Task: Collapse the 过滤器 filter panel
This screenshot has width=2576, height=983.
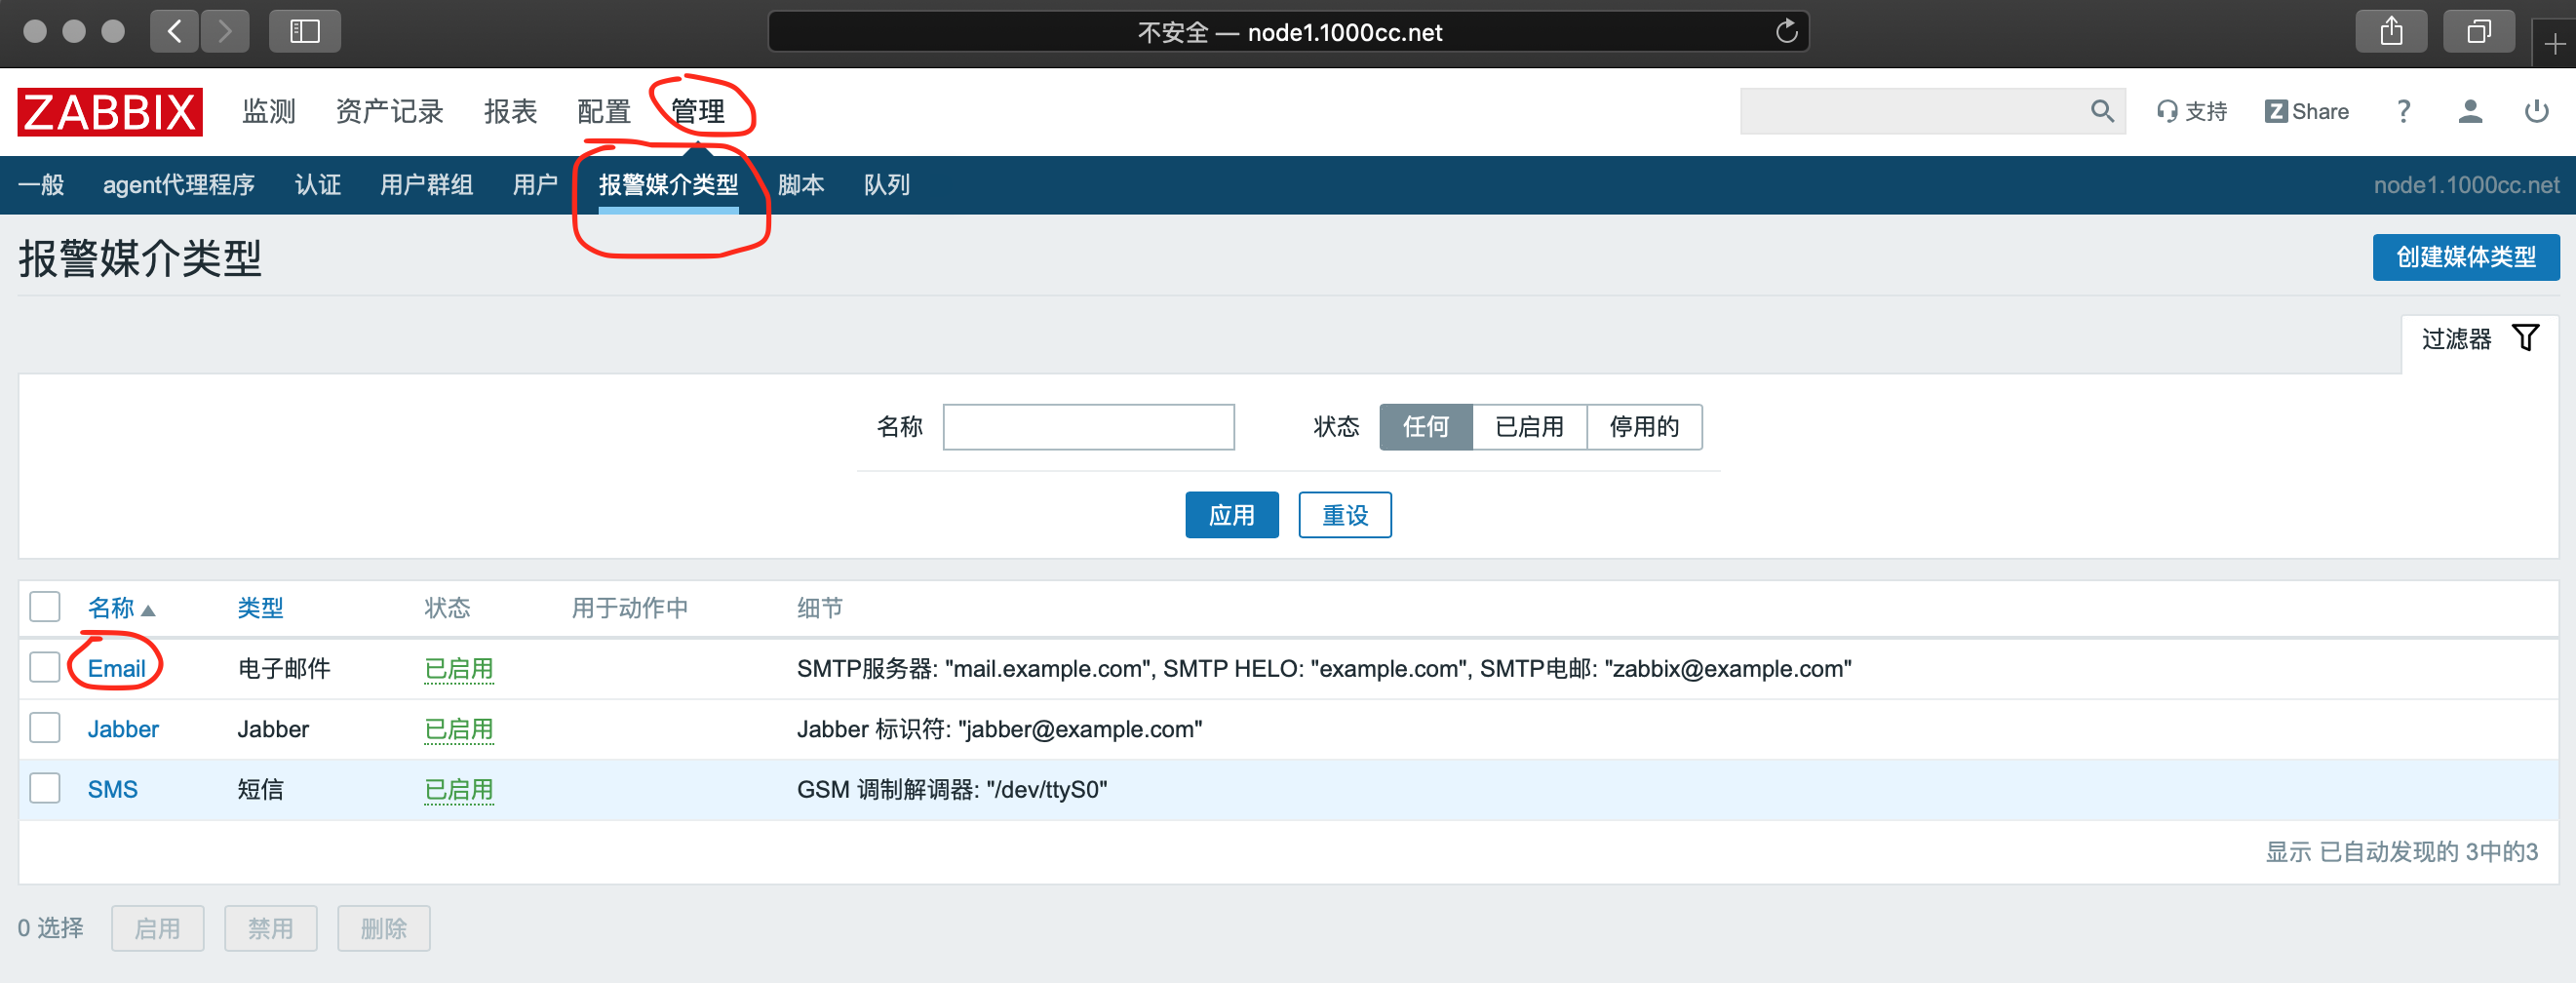Action: tap(2479, 339)
